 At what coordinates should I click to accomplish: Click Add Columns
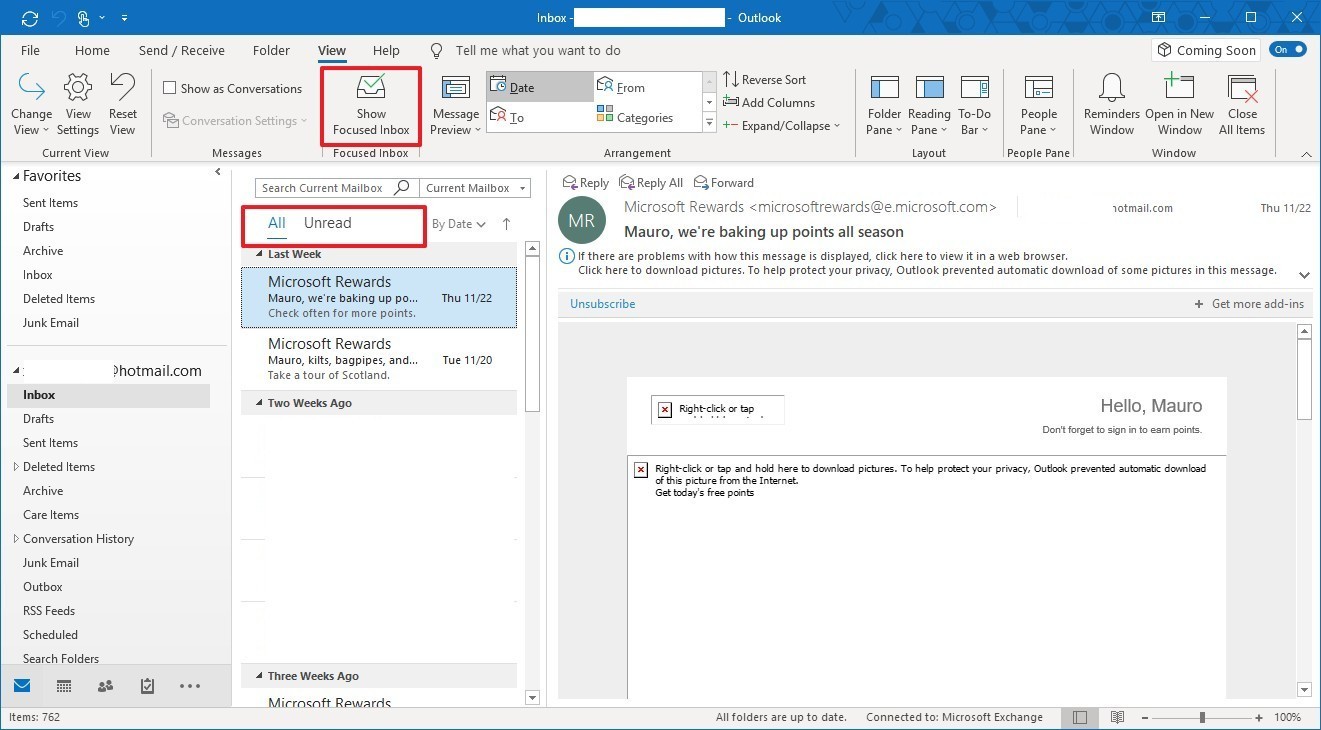click(x=768, y=102)
